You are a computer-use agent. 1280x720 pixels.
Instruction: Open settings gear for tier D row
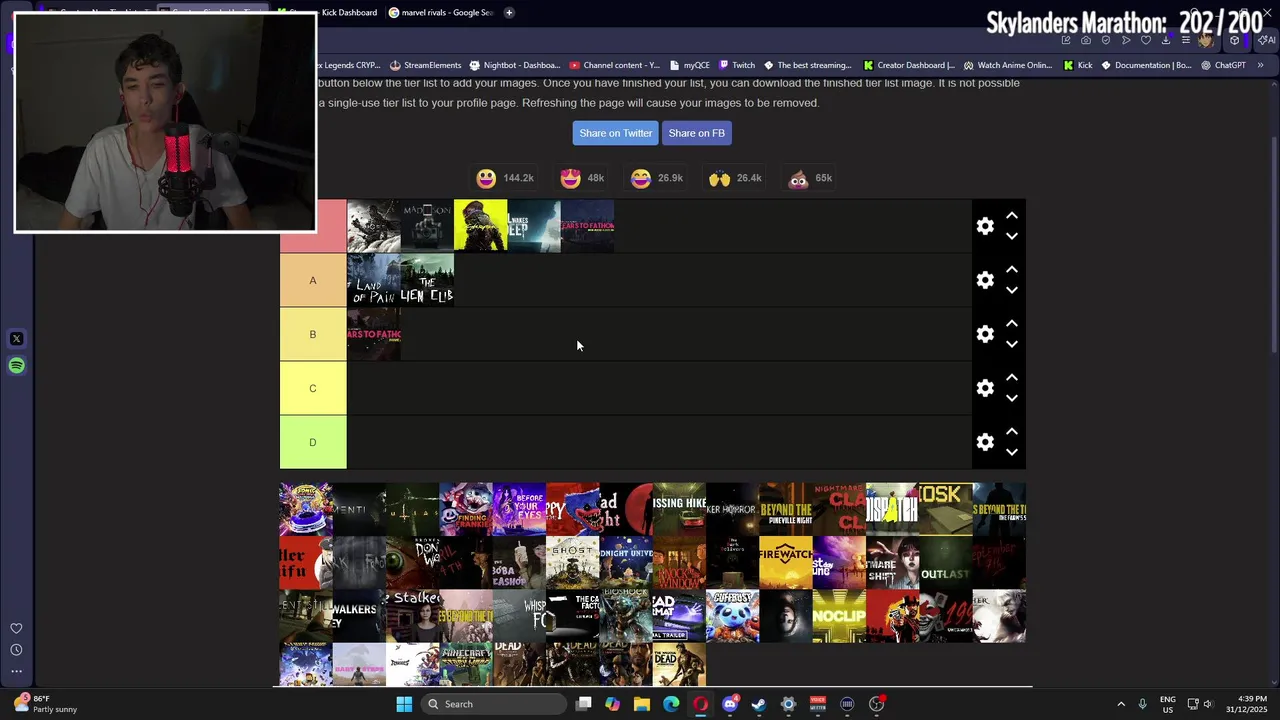coord(985,442)
